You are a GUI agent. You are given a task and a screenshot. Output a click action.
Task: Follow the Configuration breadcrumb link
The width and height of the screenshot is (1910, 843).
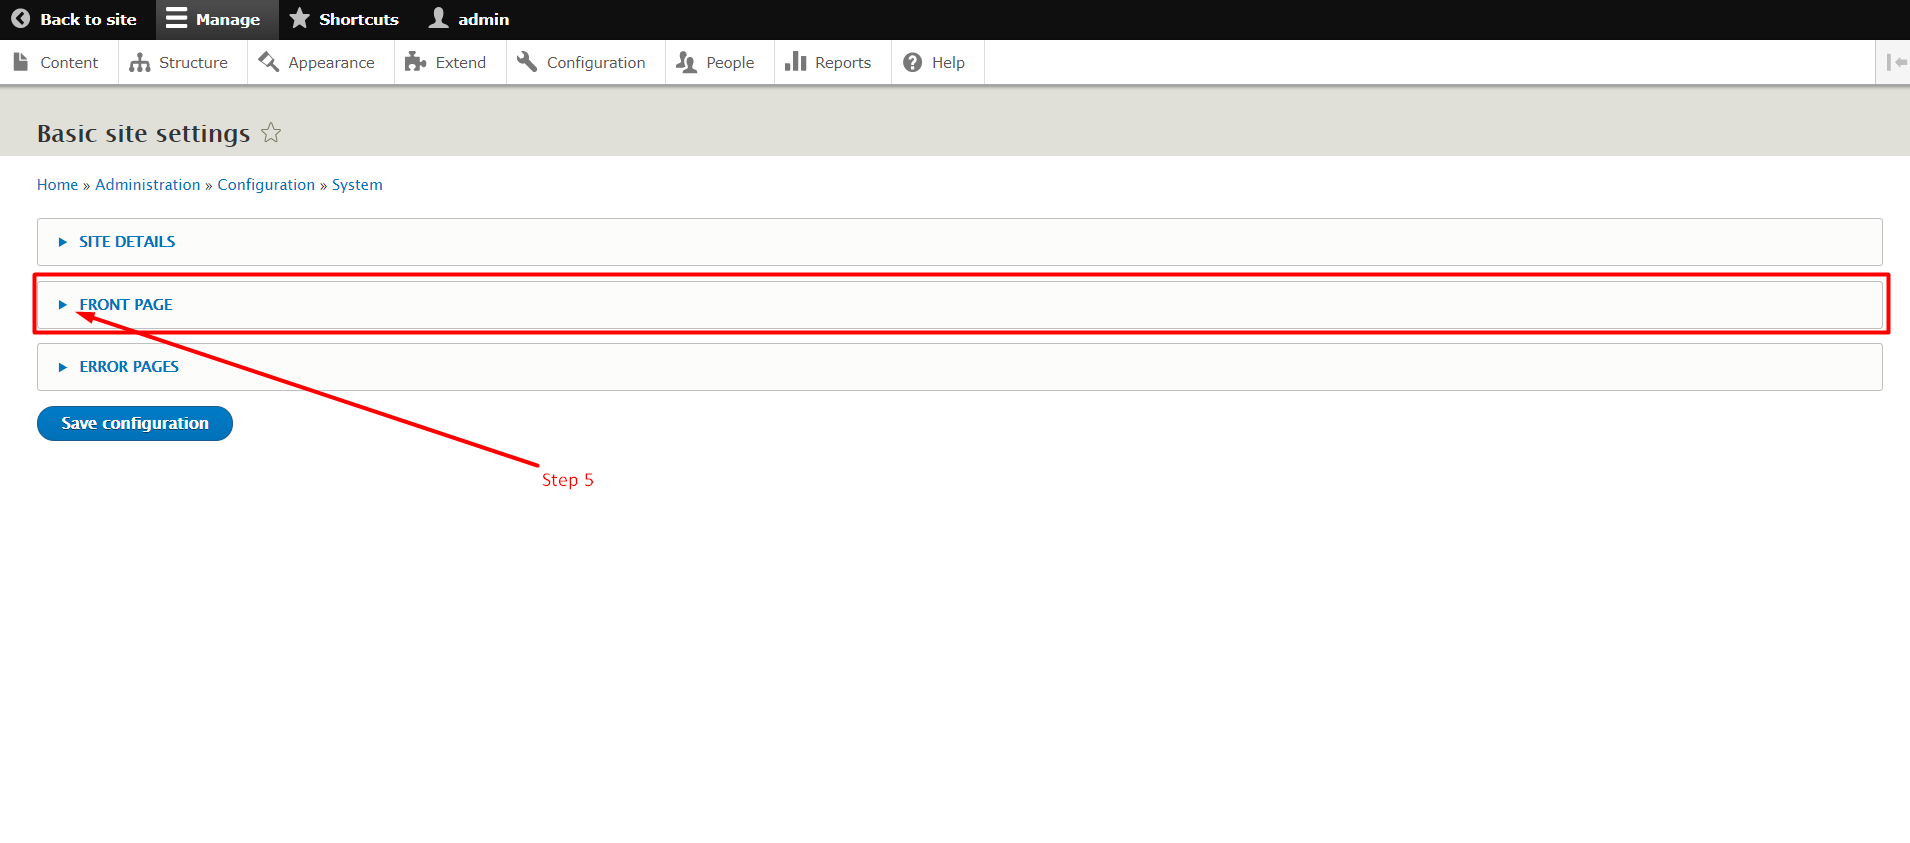266,185
